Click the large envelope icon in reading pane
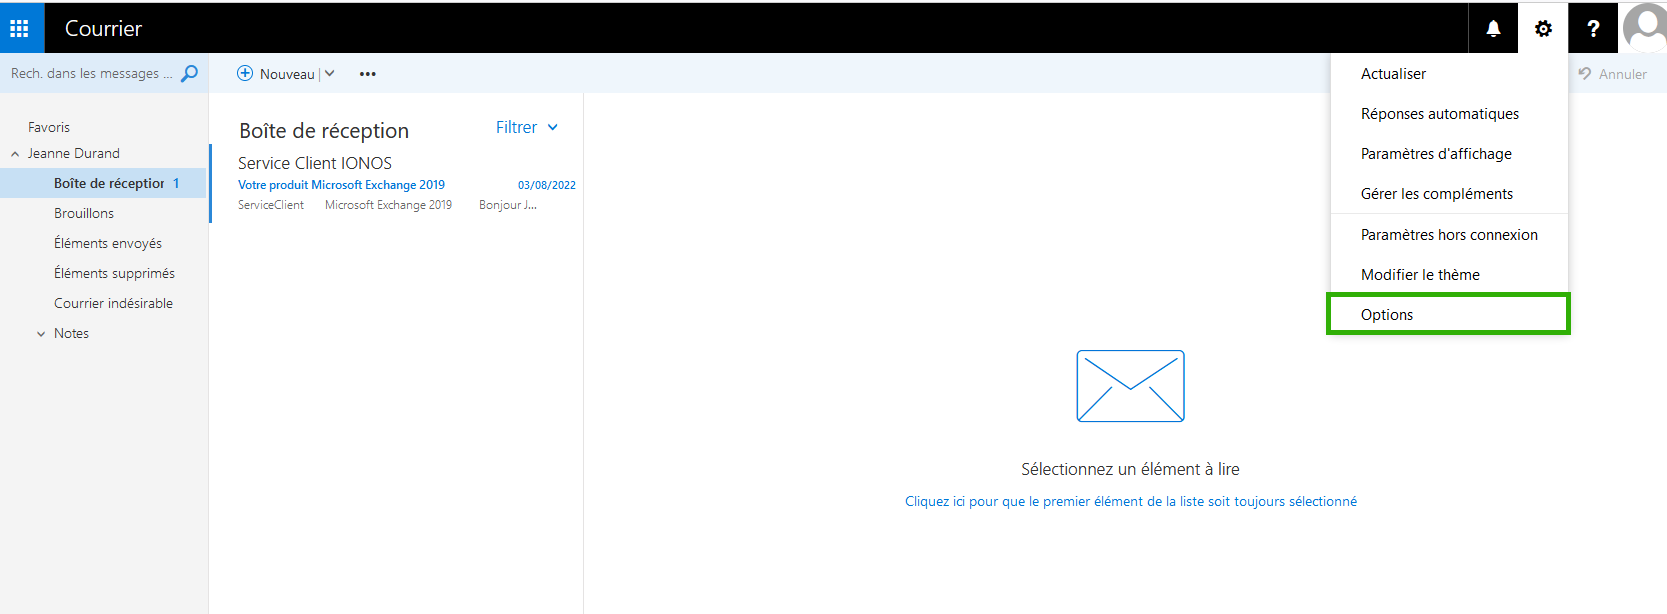The height and width of the screenshot is (614, 1667). [x=1130, y=386]
